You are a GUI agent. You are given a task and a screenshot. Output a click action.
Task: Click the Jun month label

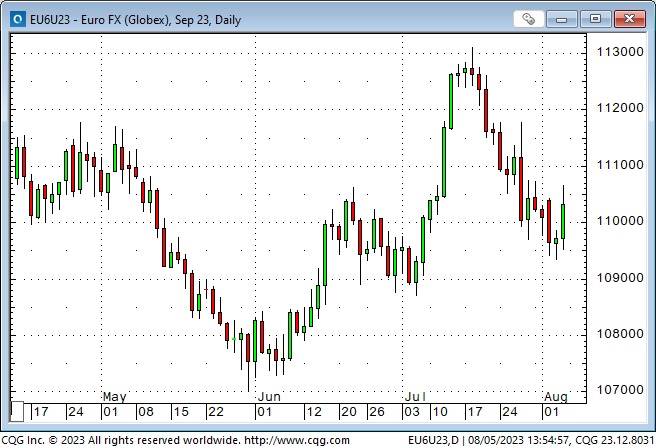coord(269,397)
